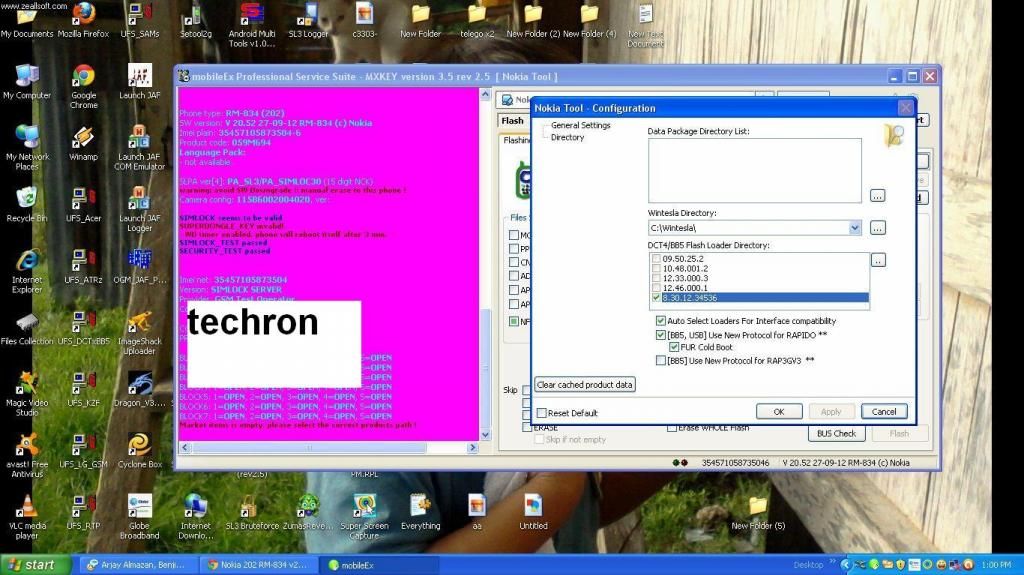Check the Reset Default box
1024x575 pixels.
point(542,413)
